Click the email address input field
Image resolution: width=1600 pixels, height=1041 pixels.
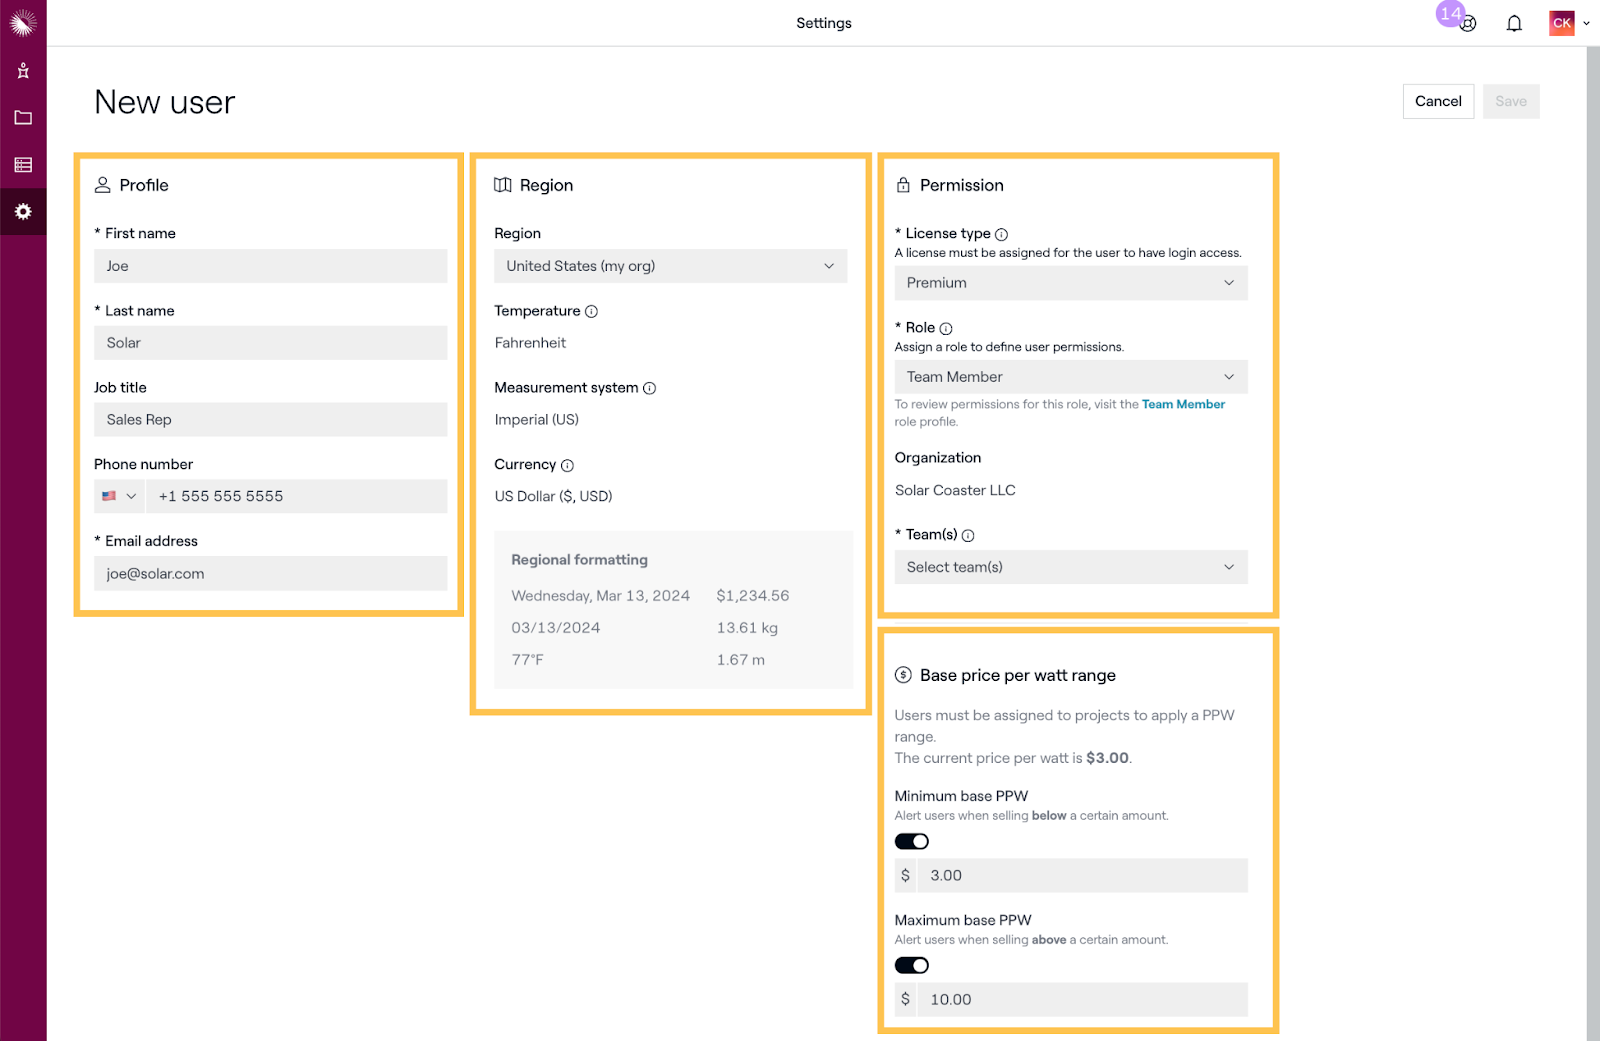click(x=270, y=573)
